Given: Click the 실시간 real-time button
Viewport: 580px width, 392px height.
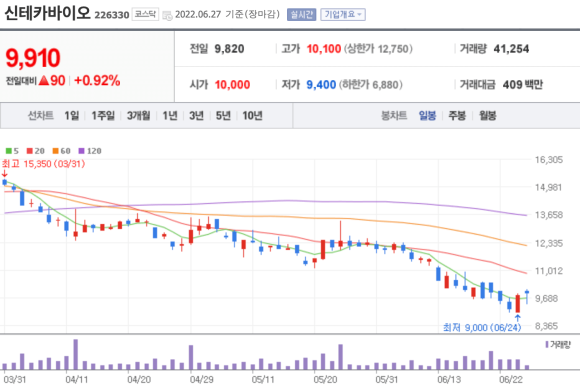Looking at the screenshot, I should 301,14.
